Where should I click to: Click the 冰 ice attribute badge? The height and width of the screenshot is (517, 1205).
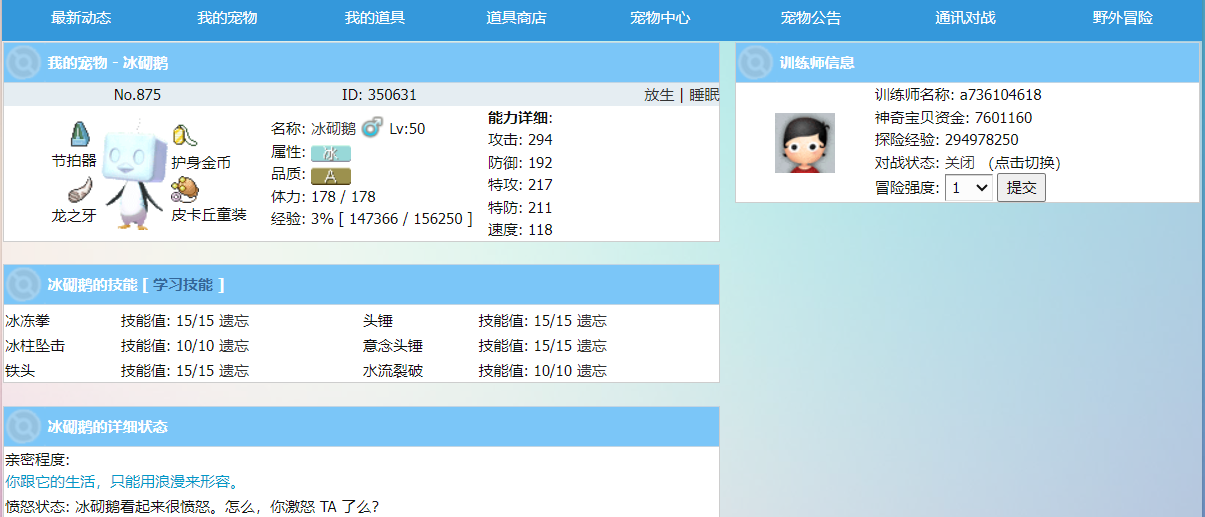pos(331,153)
